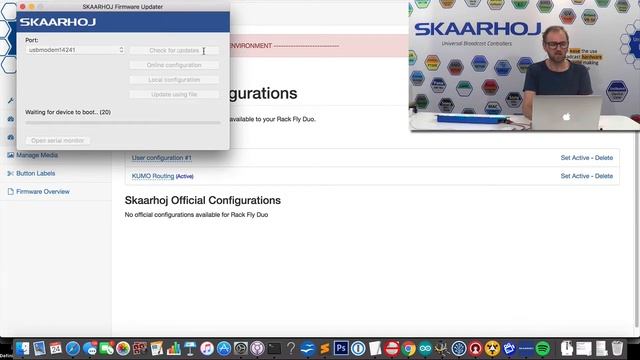Screen dimensions: 640x360
Task: Click the Button Labels scissors icon
Action: click(11, 173)
